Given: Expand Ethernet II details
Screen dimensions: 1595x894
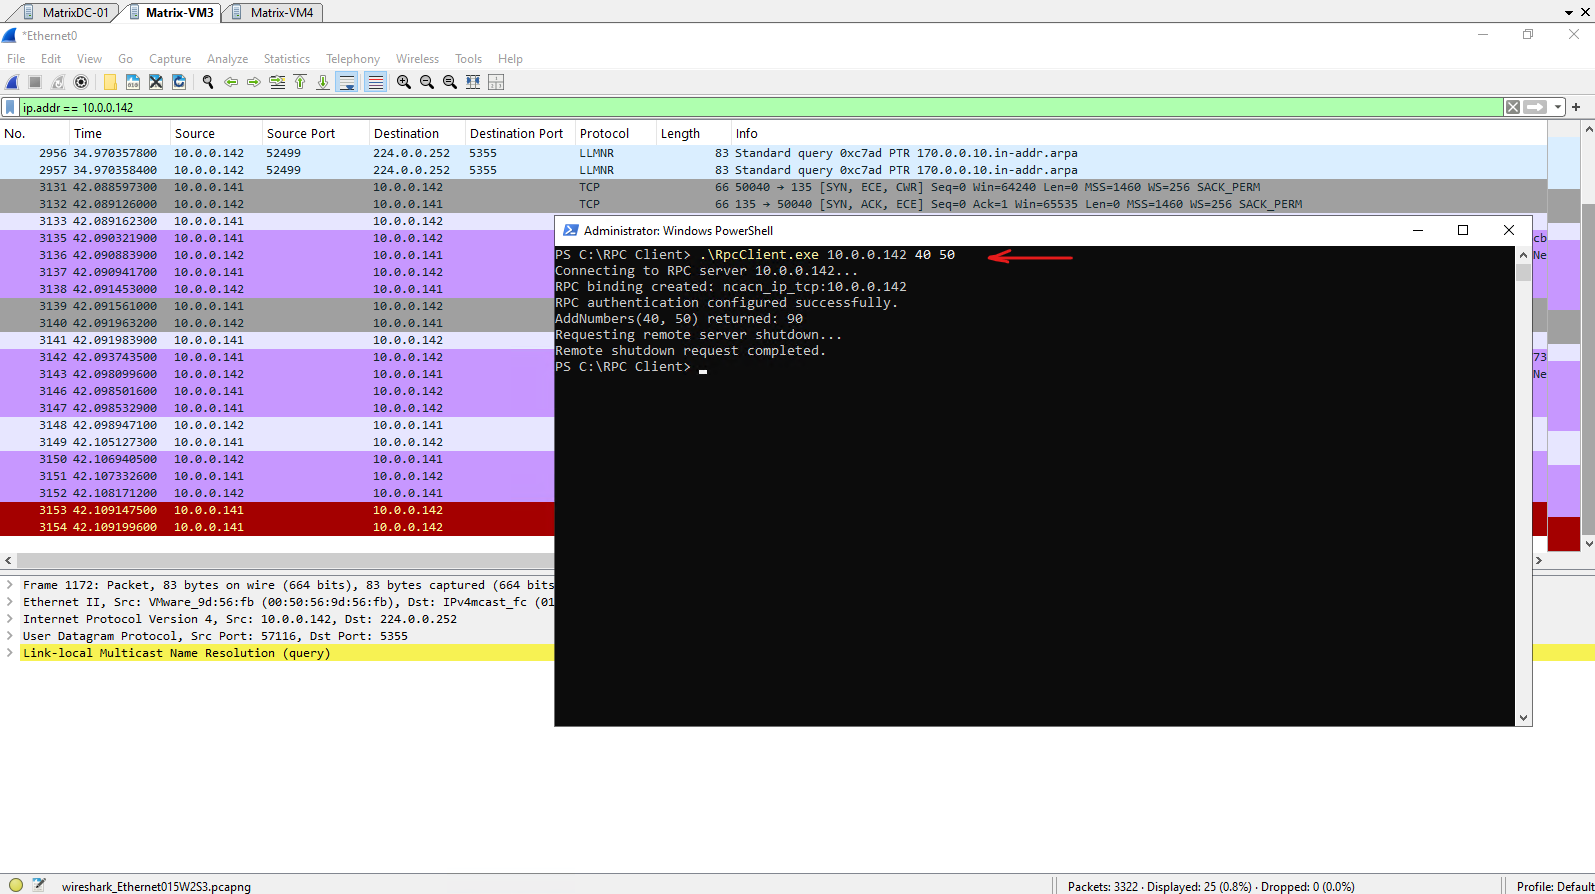Looking at the screenshot, I should tap(10, 602).
